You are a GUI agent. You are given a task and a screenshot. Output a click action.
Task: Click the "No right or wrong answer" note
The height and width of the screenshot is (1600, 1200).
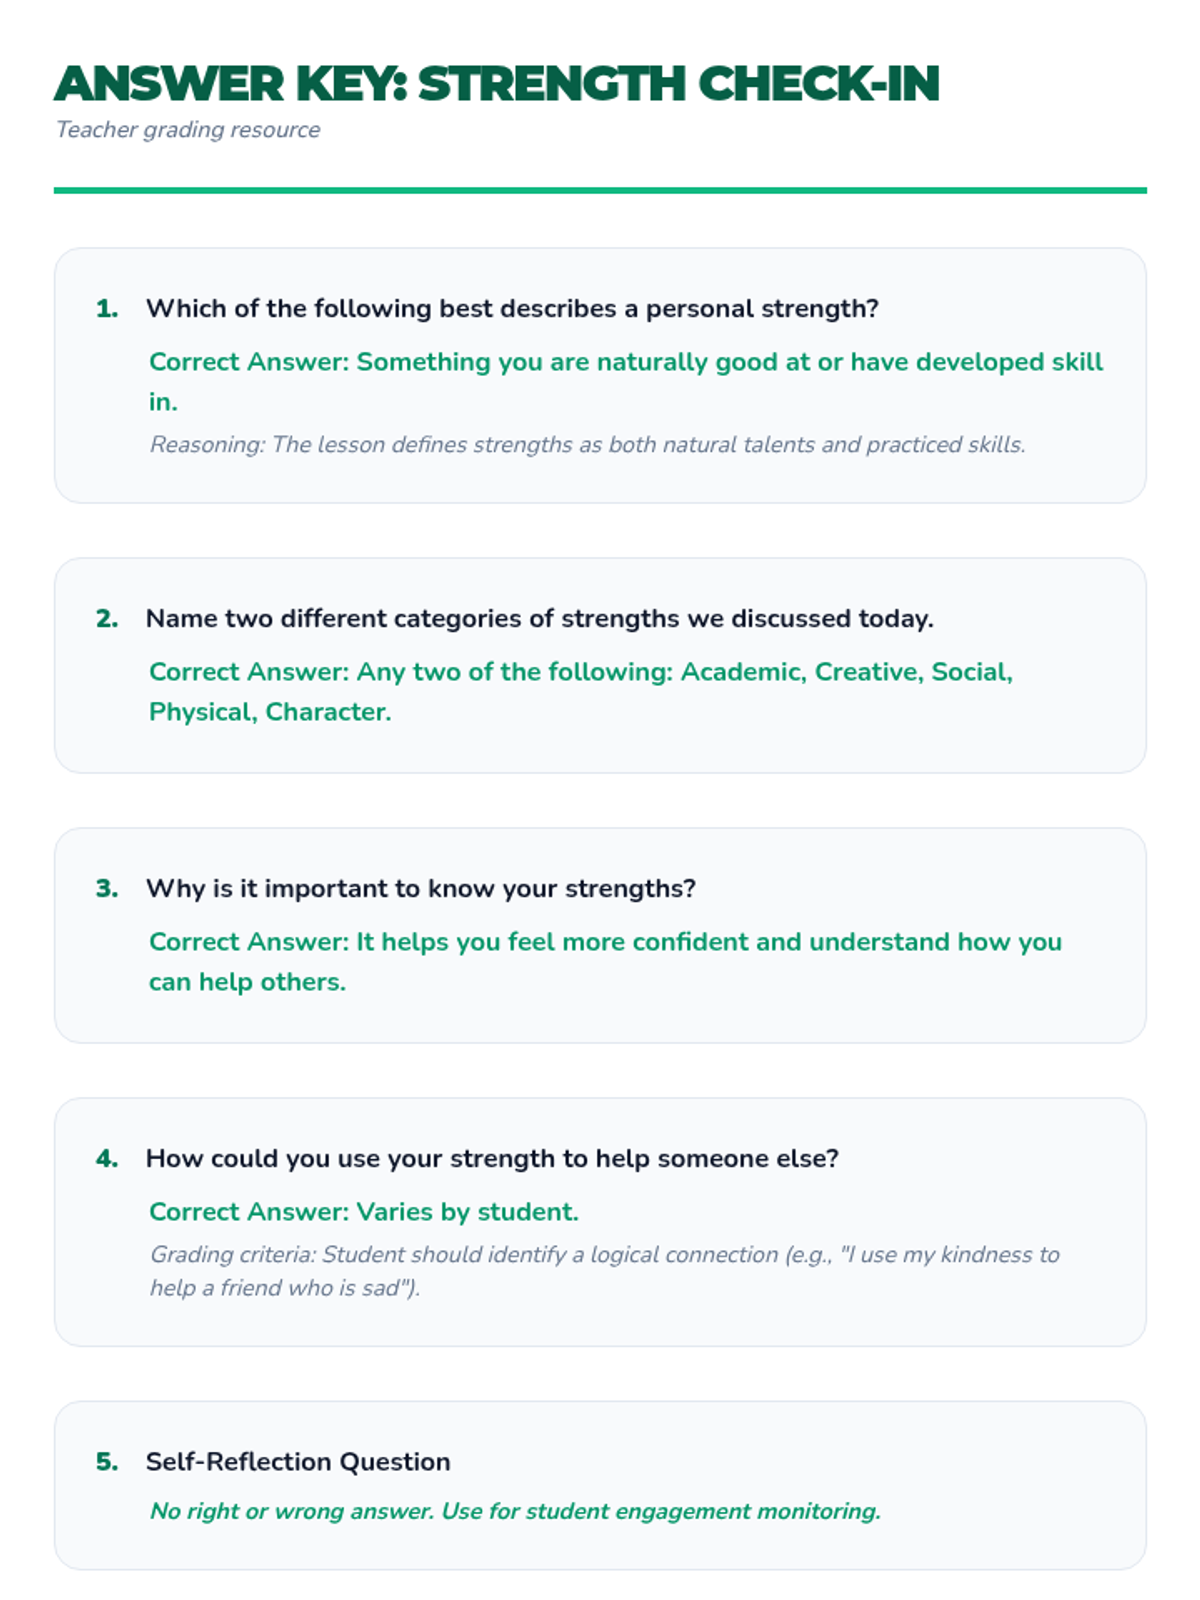pos(515,1511)
